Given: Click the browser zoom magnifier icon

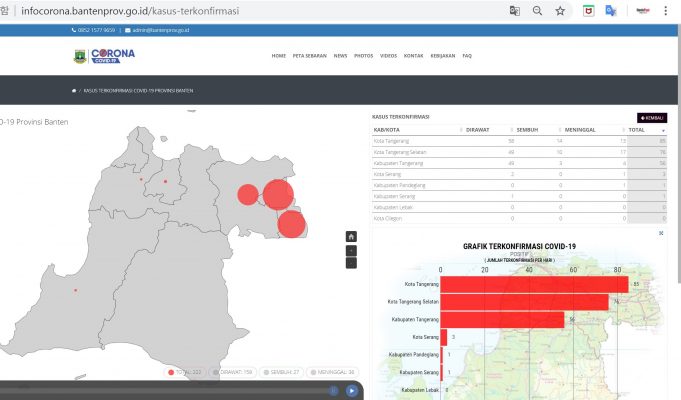Looking at the screenshot, I should click(537, 11).
